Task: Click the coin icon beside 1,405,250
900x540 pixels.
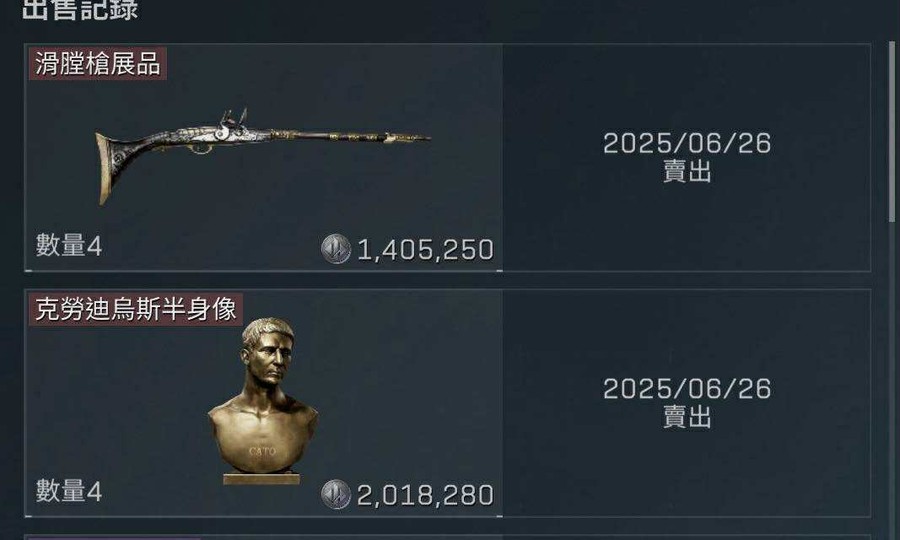Action: (x=336, y=249)
